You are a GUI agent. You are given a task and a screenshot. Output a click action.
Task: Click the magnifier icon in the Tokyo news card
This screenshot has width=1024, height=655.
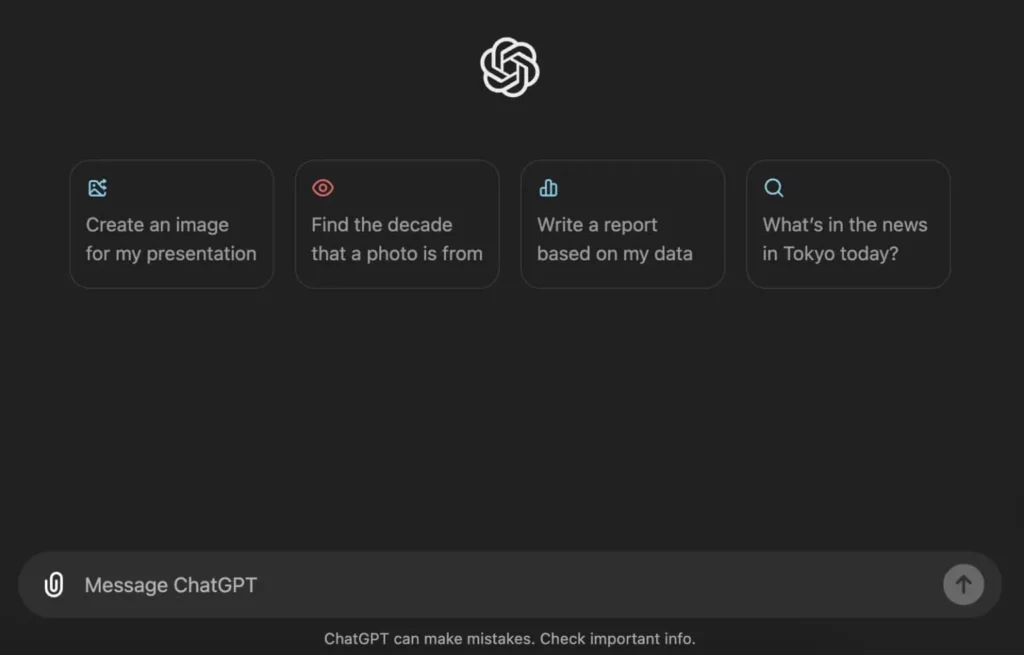click(773, 188)
